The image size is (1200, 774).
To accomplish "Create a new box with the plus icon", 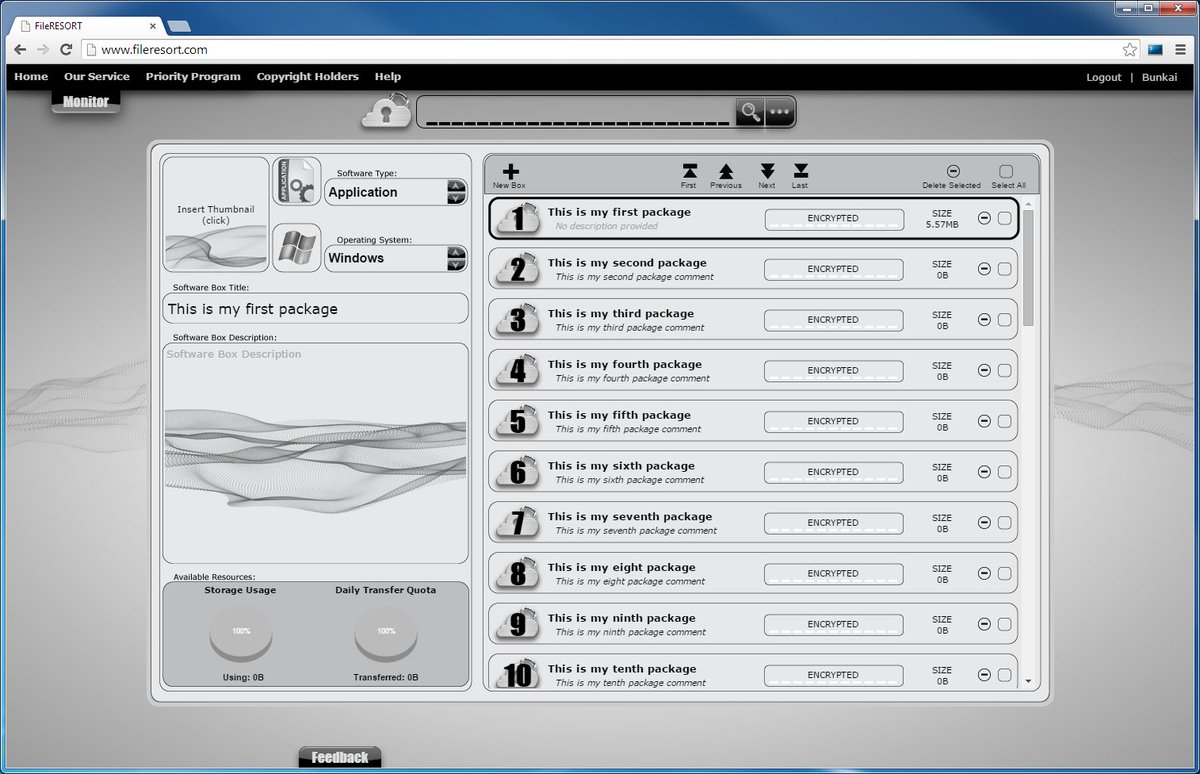I will [509, 170].
